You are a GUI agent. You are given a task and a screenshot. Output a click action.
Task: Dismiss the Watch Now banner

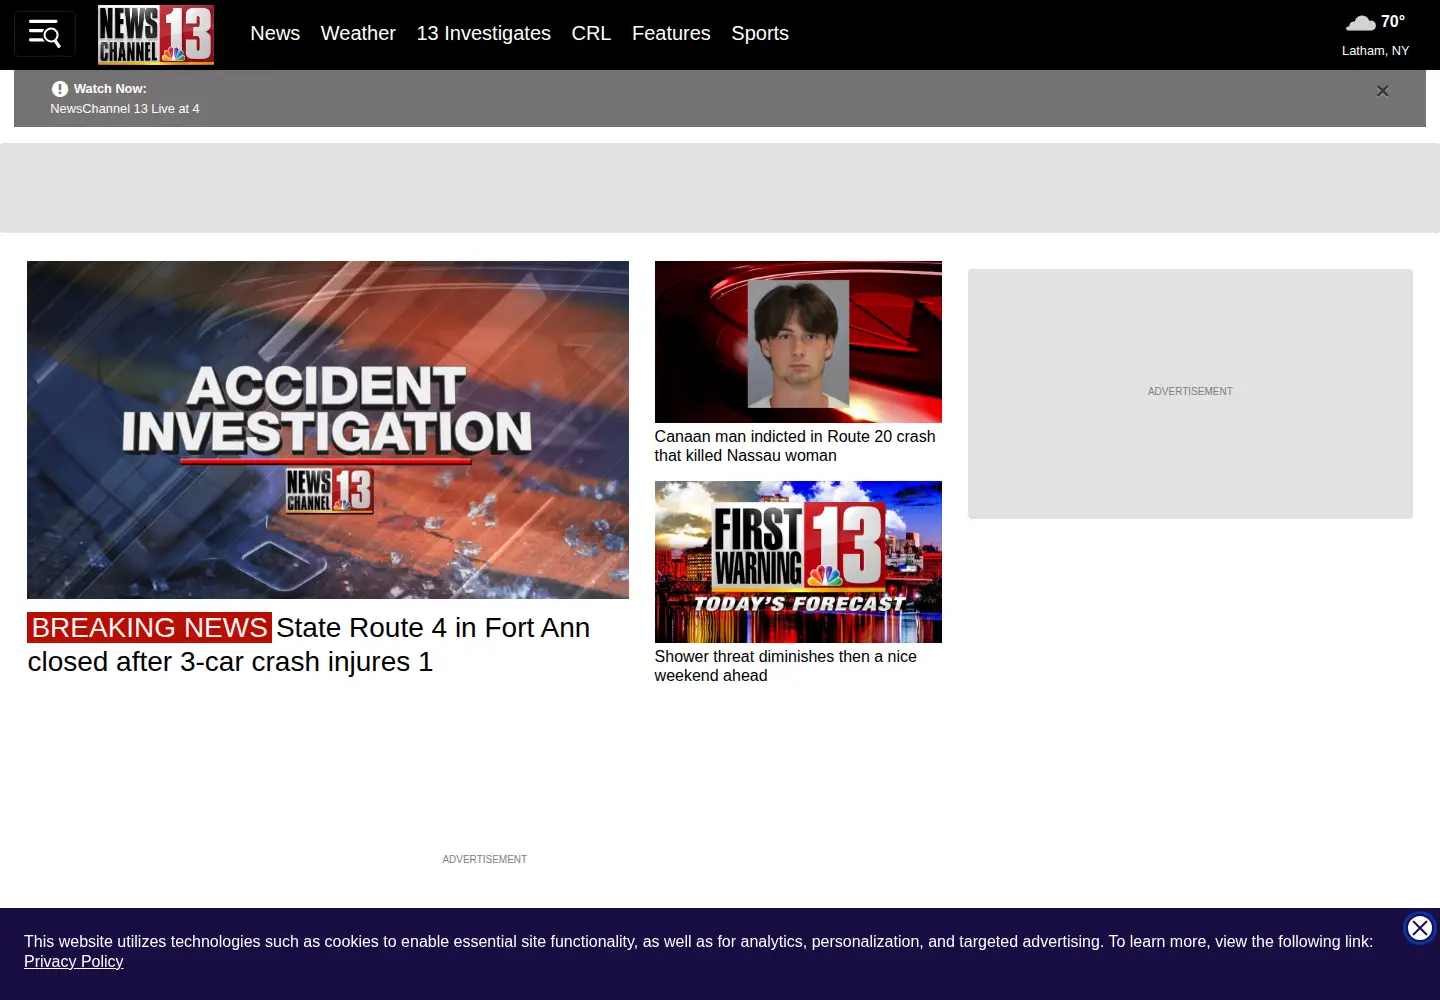1382,91
